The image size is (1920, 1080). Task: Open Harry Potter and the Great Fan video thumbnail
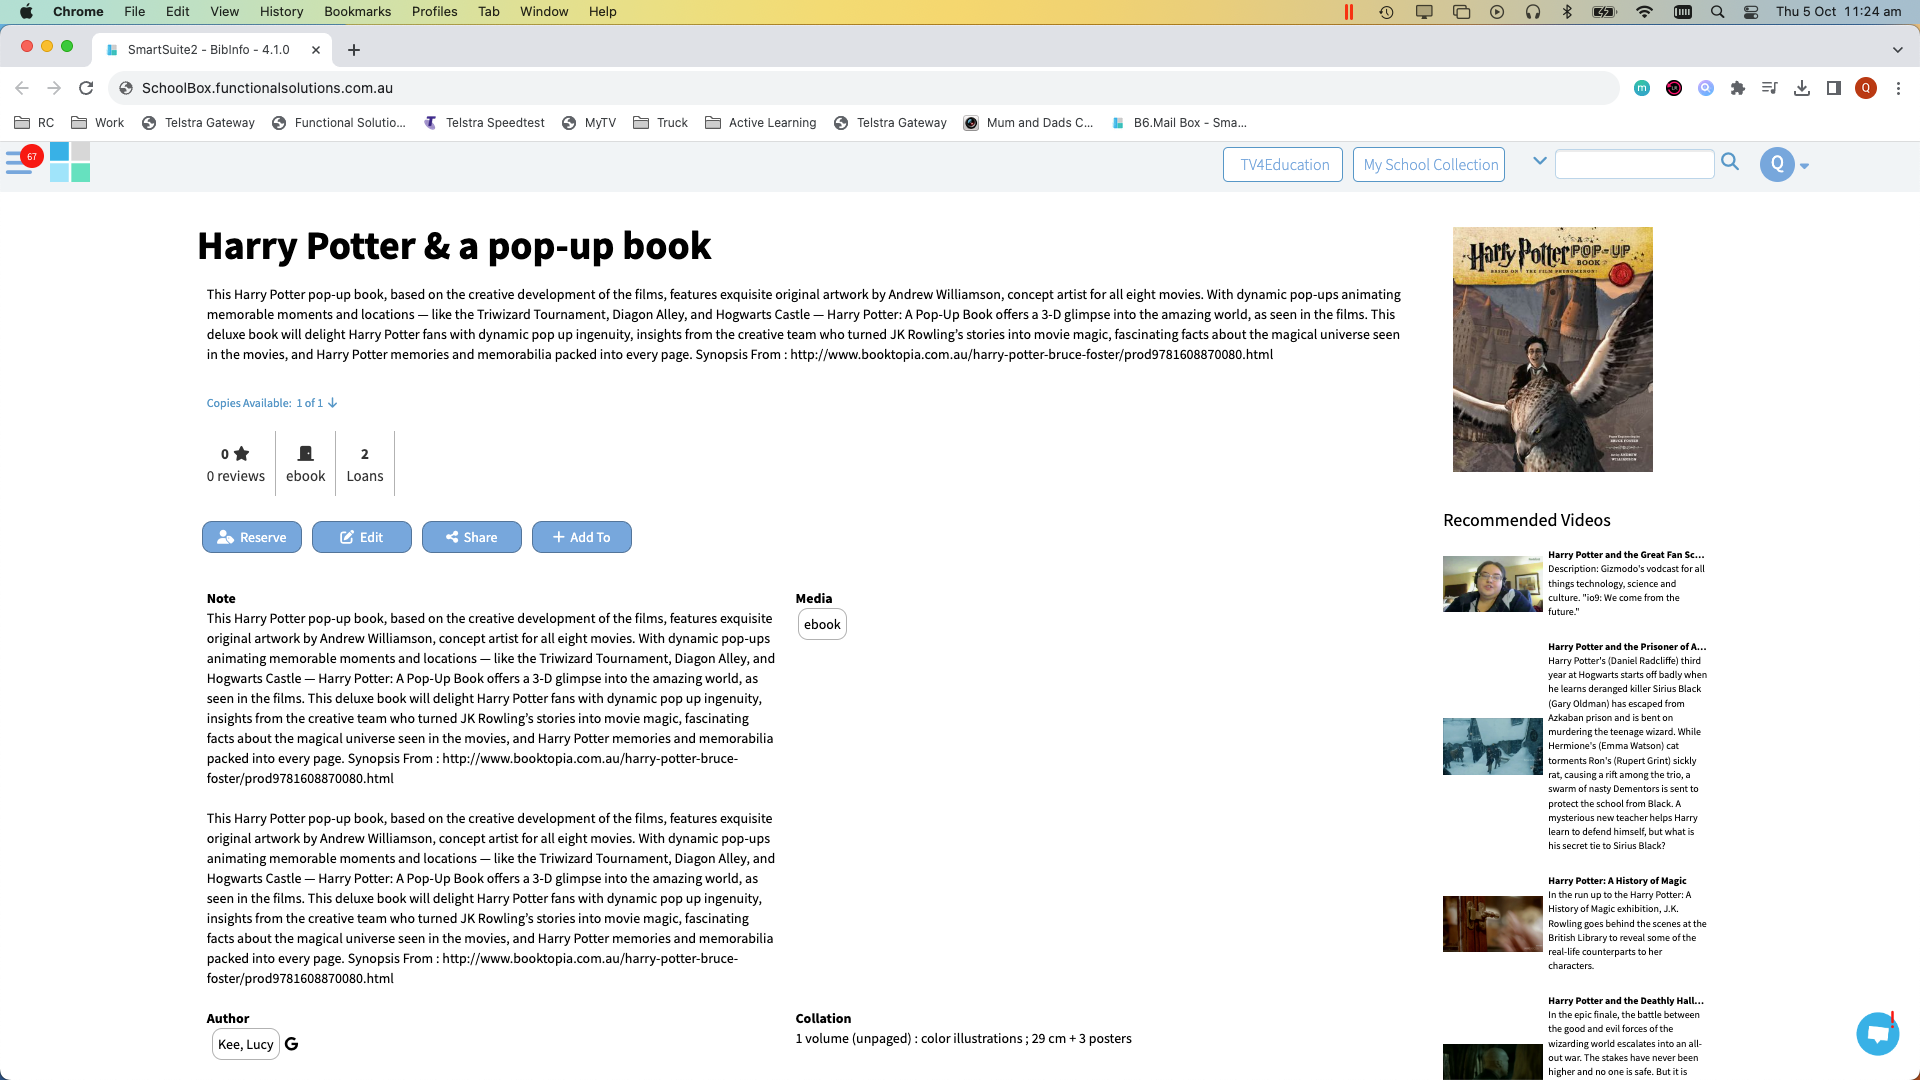click(1493, 584)
